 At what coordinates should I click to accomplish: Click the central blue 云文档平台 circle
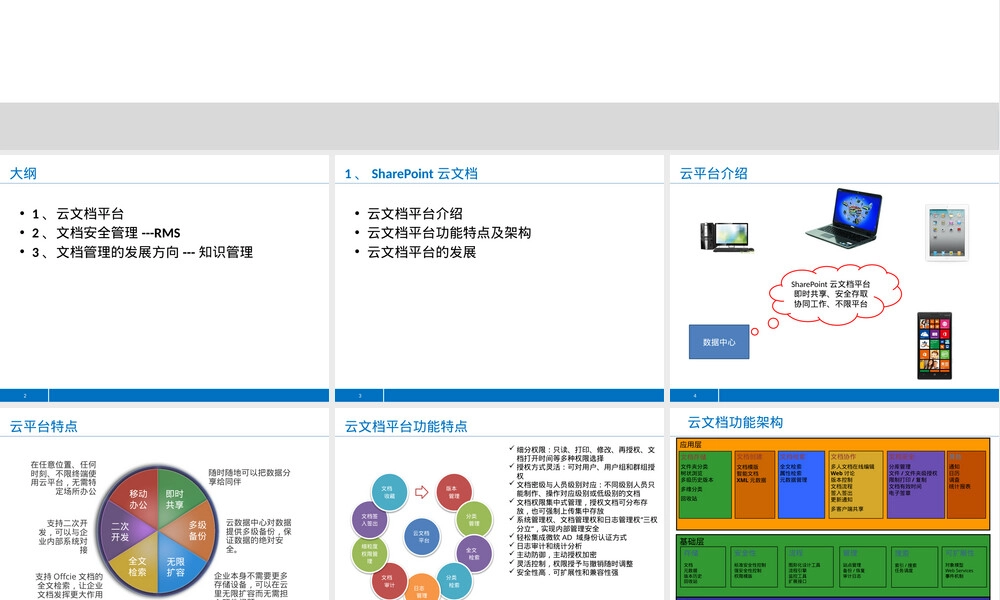click(422, 537)
